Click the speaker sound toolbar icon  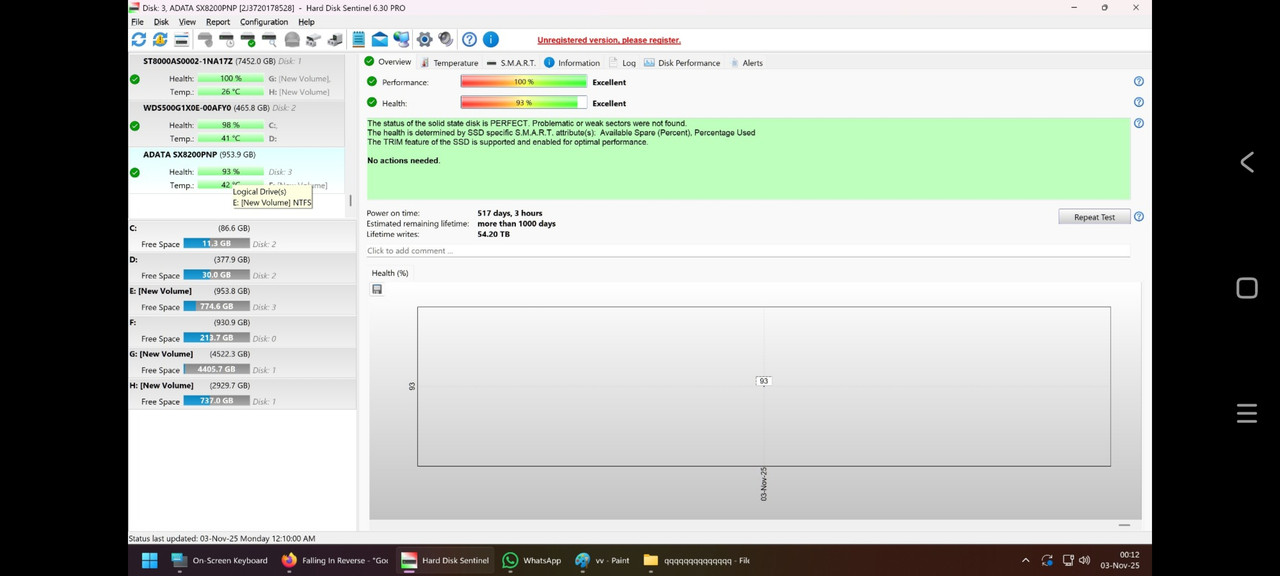[445, 40]
